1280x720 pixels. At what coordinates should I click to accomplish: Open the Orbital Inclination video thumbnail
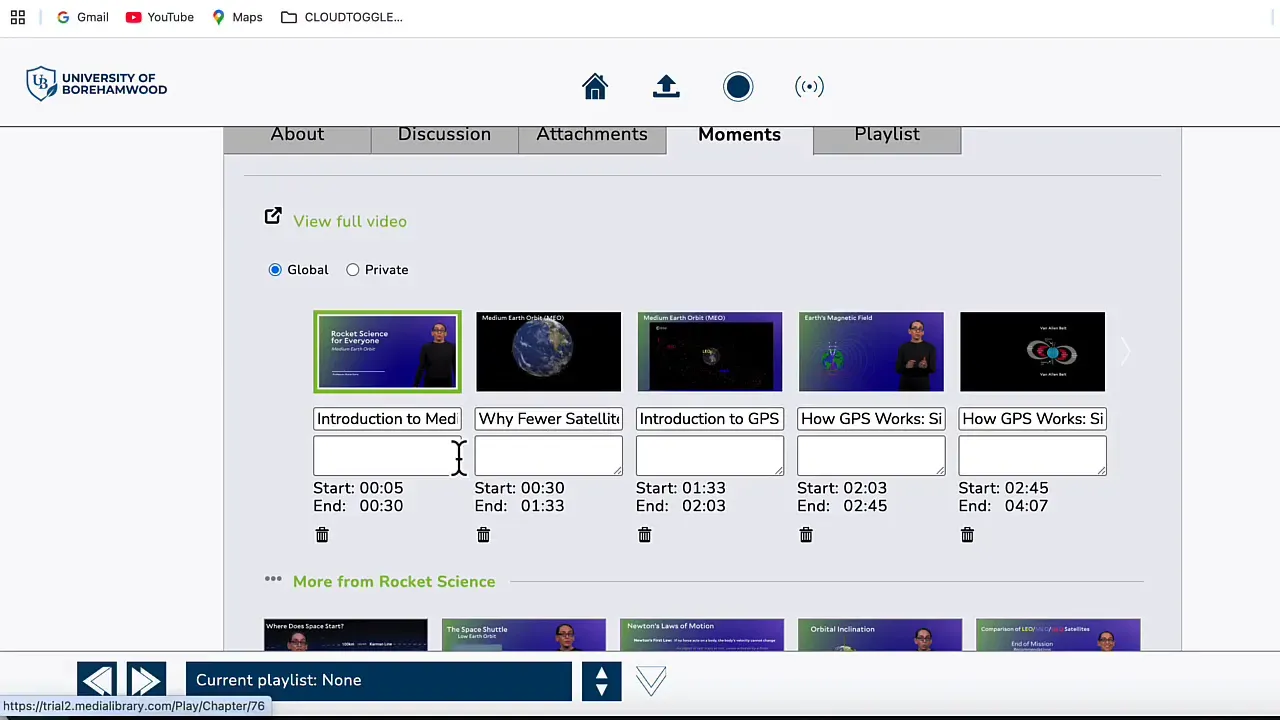point(880,635)
